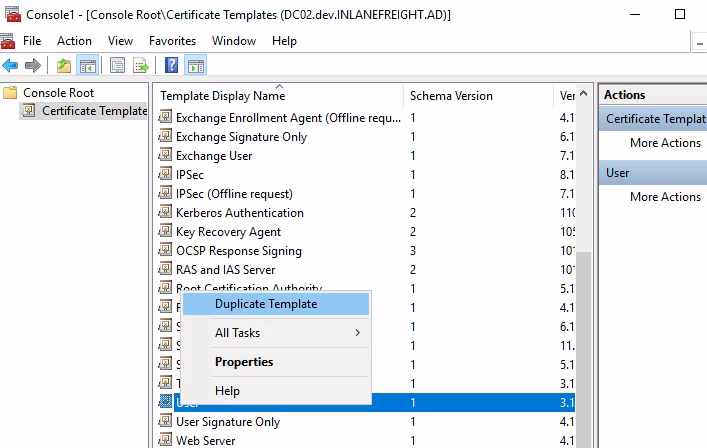Click the Up one level folder icon
The width and height of the screenshot is (707, 448).
64,65
